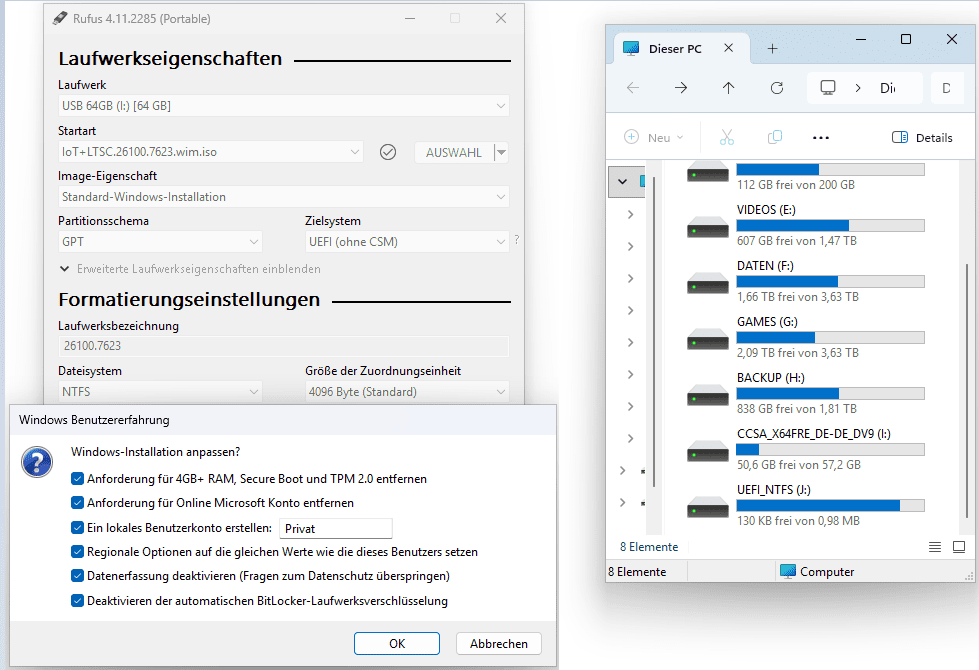Click "8 Elemente" in explorer status bar
979x670 pixels.
(637, 571)
